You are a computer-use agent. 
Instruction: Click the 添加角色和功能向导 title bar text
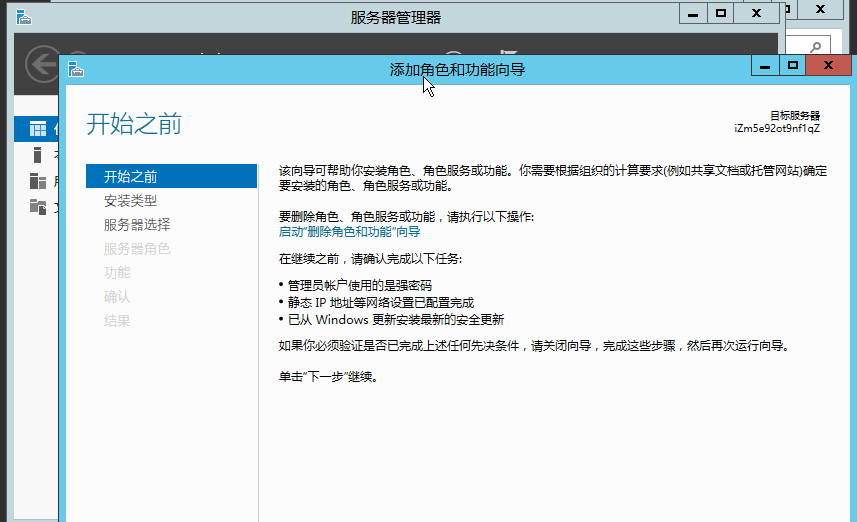tap(457, 69)
